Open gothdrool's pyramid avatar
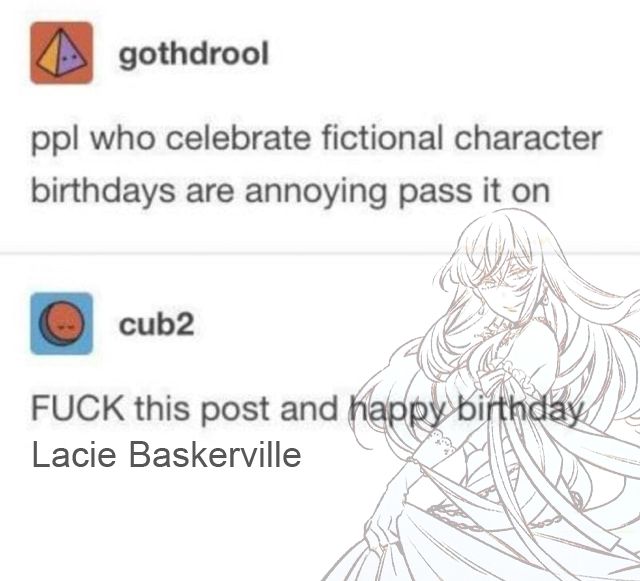This screenshot has width=640, height=581. (x=62, y=53)
